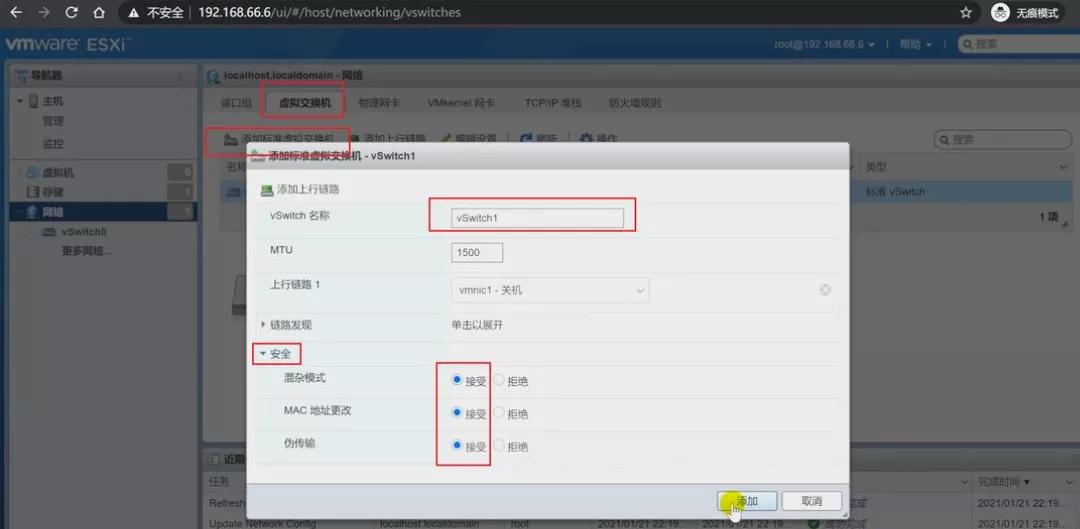The image size is (1080, 529).
Task: Click the 网络 networking globe icon
Action: point(32,211)
